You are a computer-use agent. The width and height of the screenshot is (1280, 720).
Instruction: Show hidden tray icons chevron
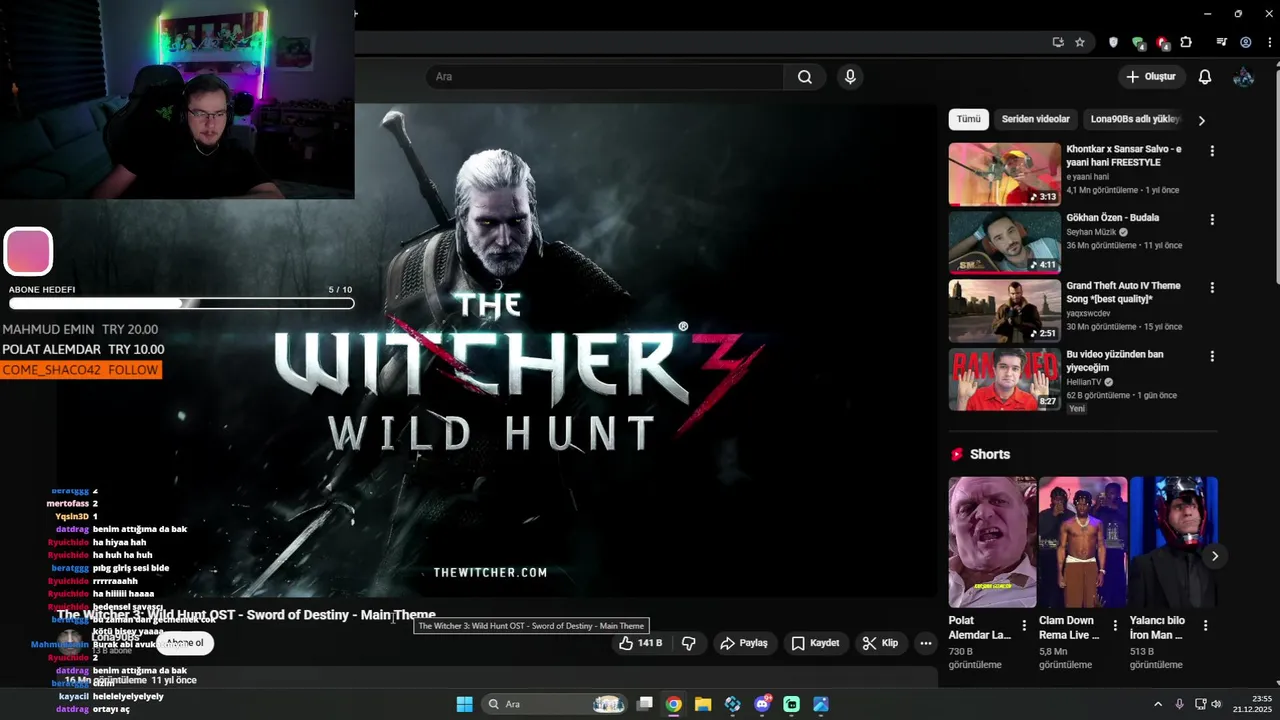(1158, 704)
